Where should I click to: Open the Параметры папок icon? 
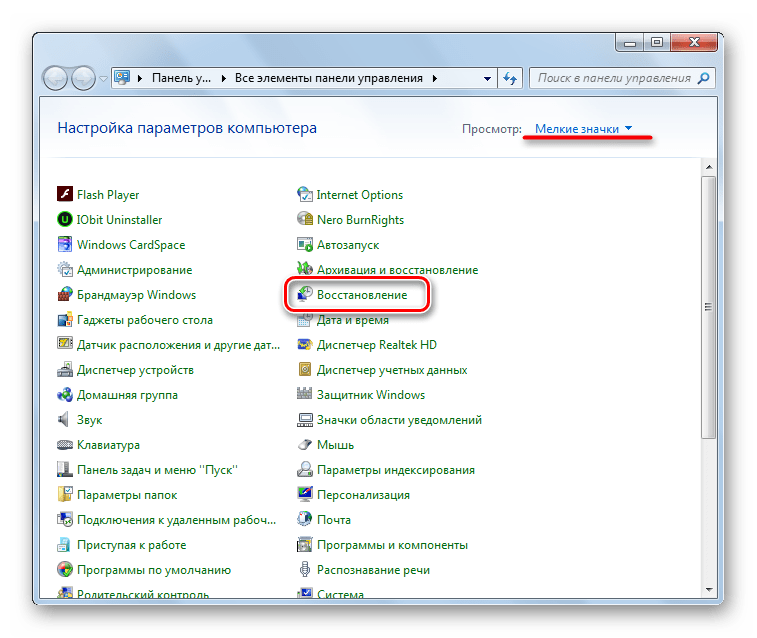(65, 494)
